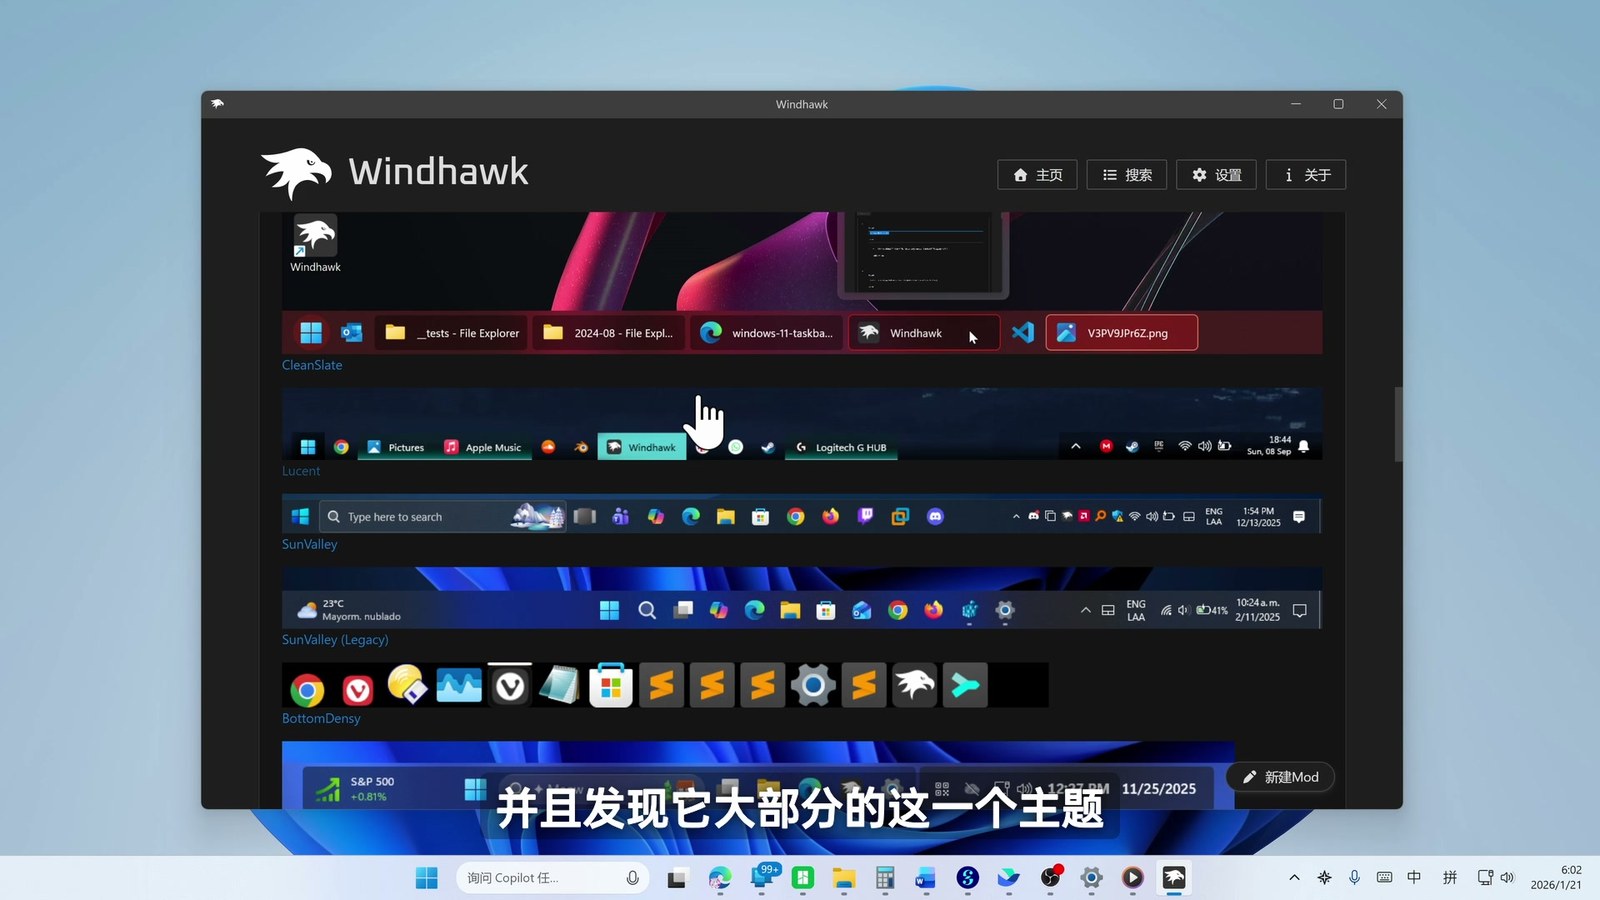Click the 询问 Copilot search box

pyautogui.click(x=553, y=878)
